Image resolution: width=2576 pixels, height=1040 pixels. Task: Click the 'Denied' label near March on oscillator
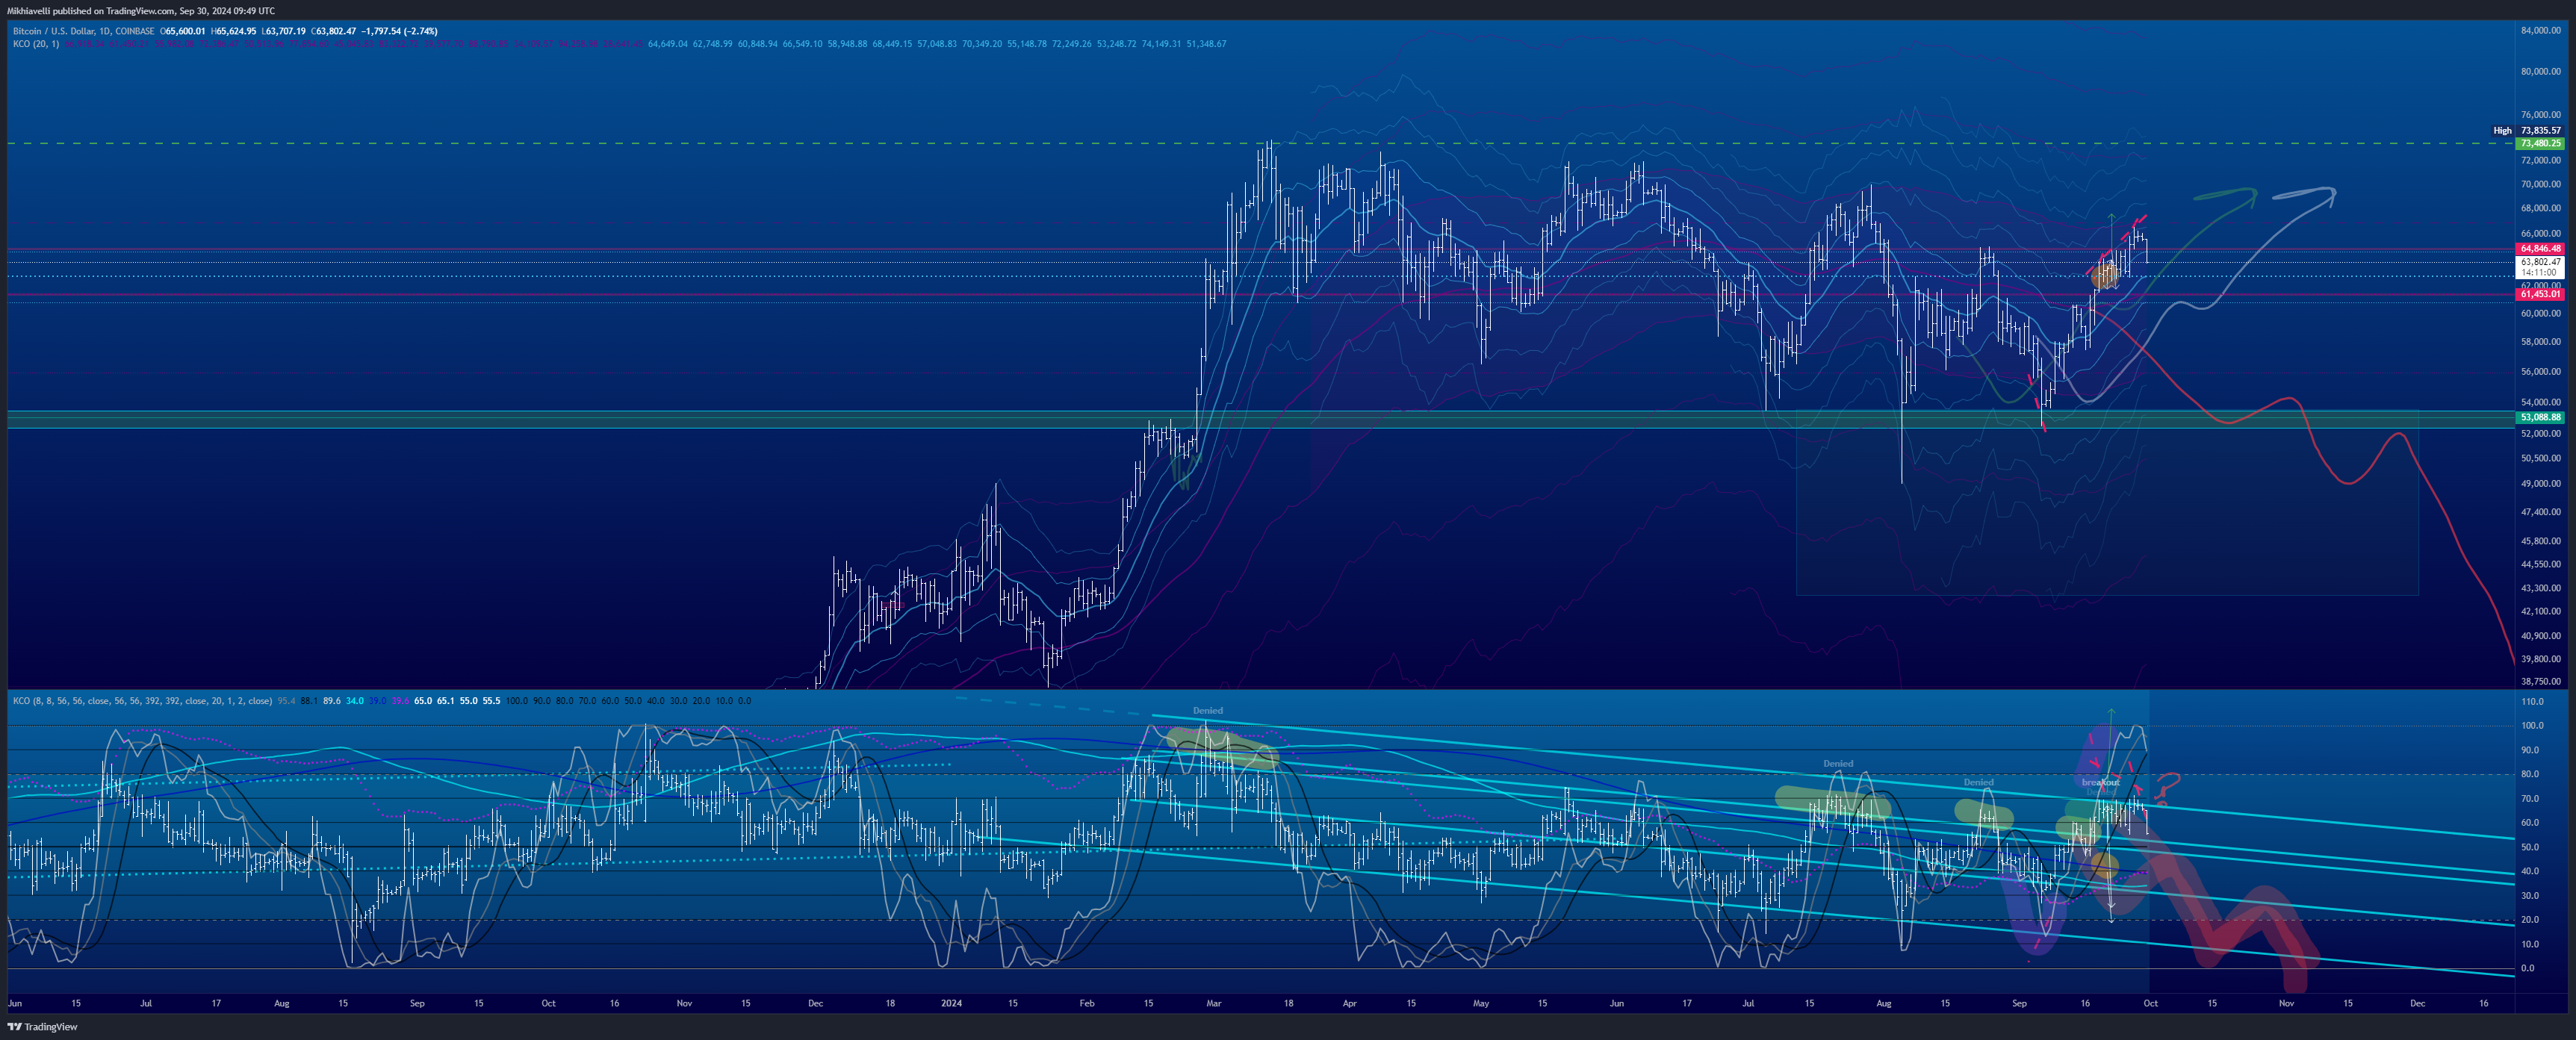pyautogui.click(x=1207, y=711)
